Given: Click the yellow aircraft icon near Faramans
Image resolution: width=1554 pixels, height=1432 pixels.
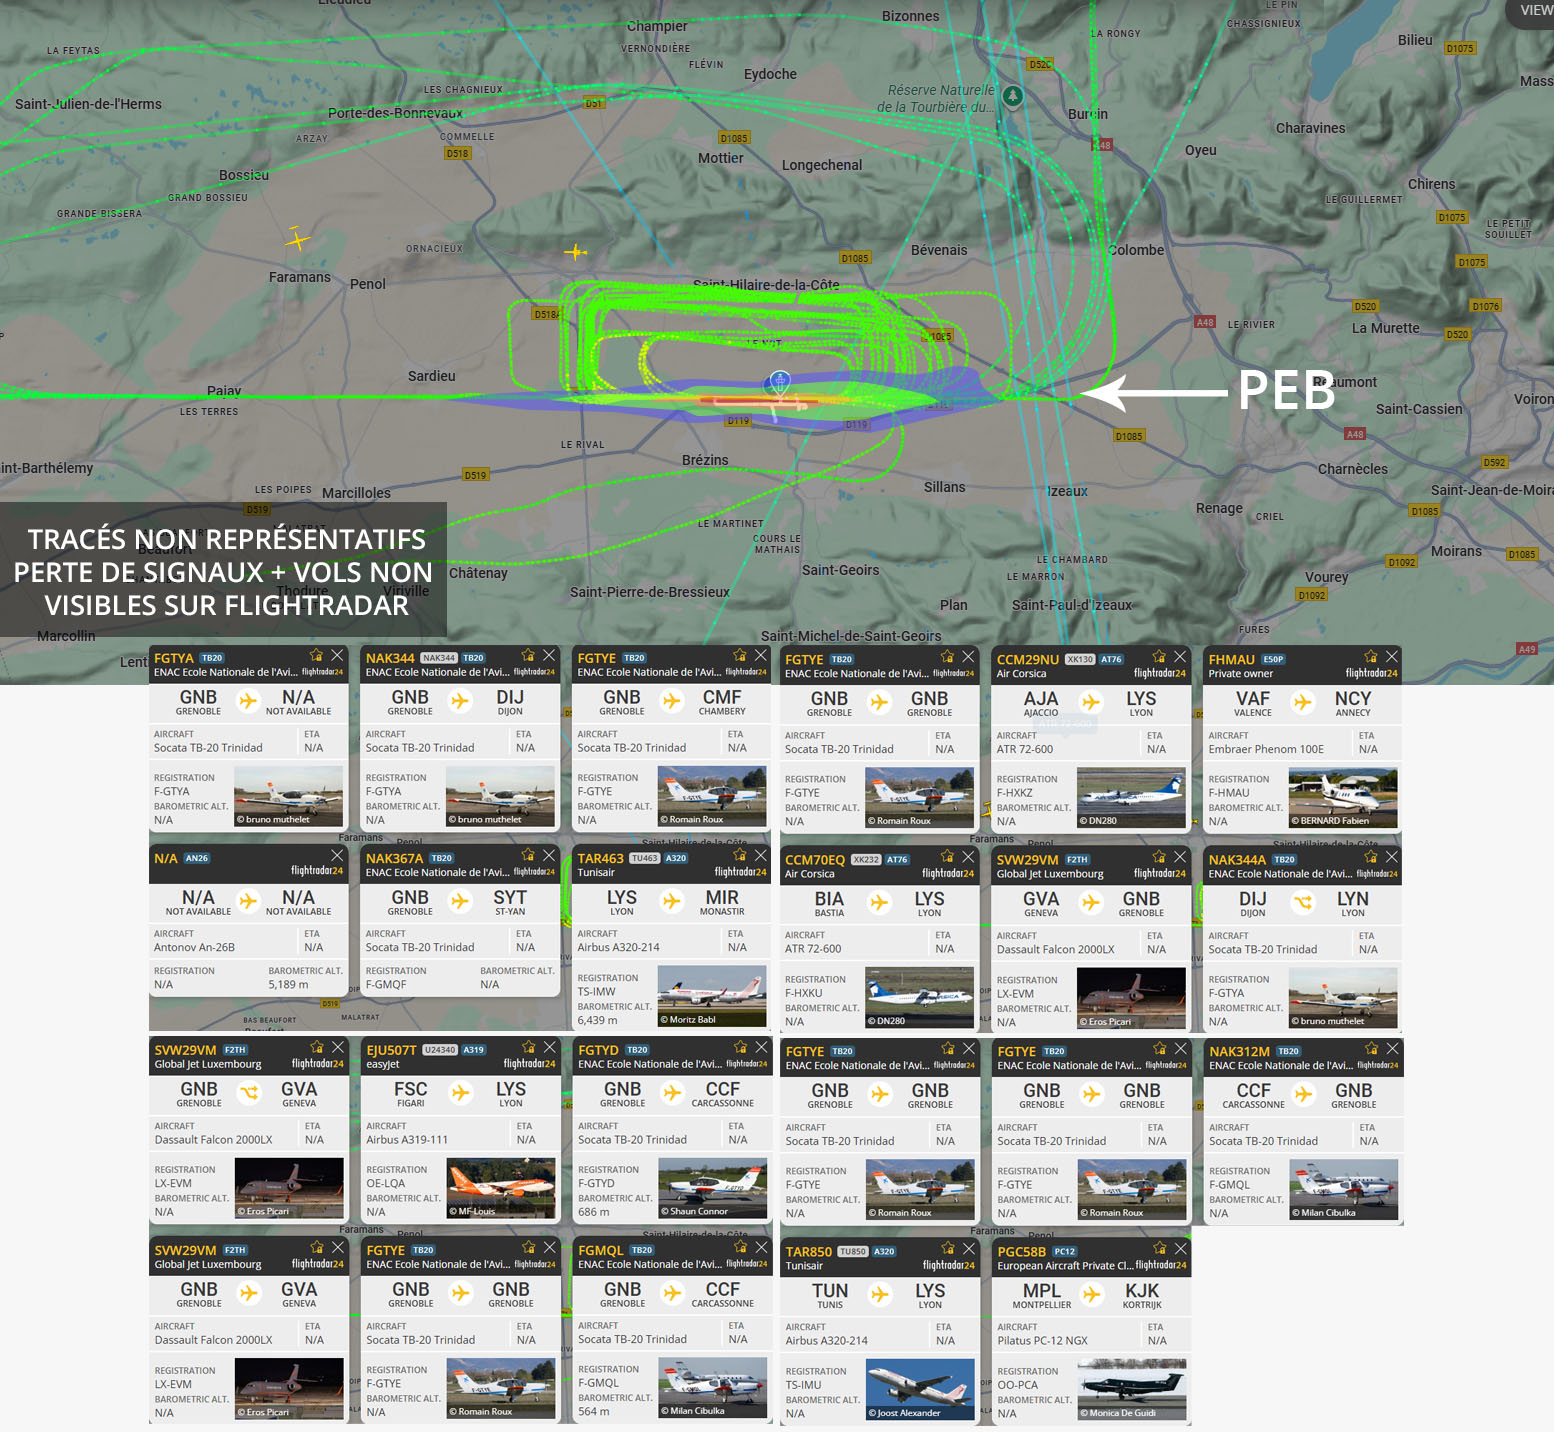Looking at the screenshot, I should pos(297,239).
